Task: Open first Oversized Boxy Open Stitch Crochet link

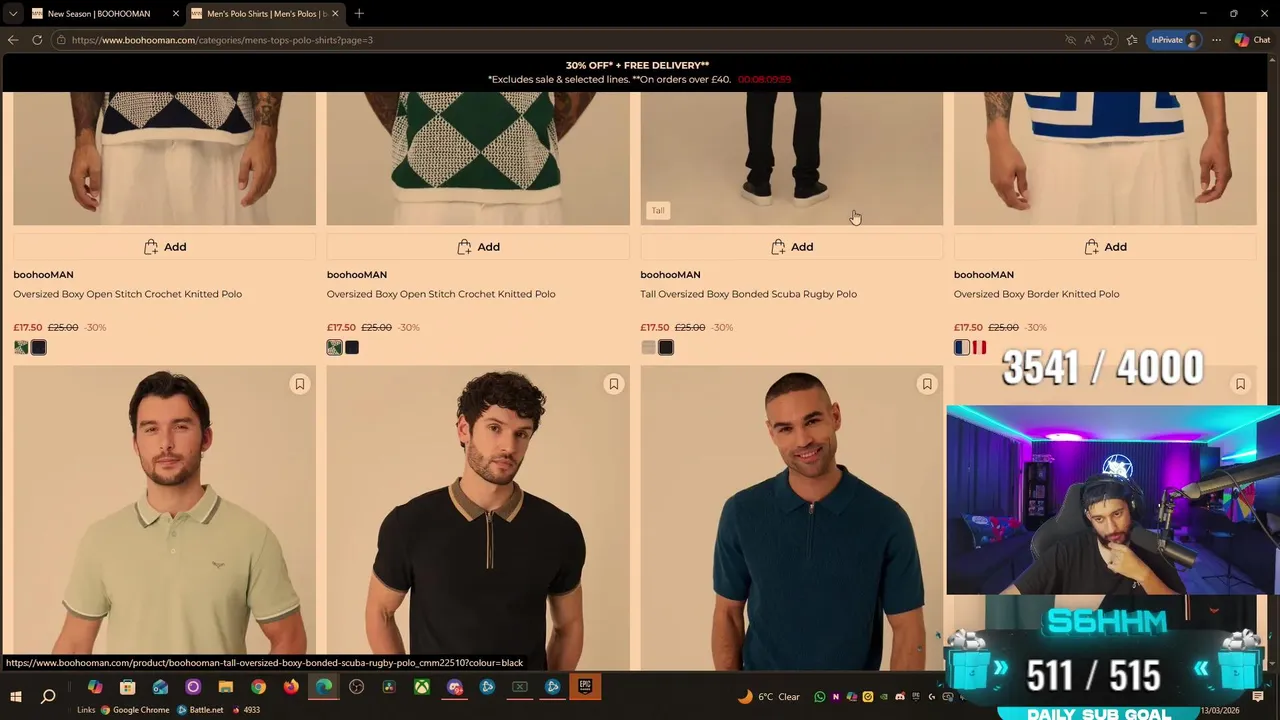Action: [x=127, y=294]
